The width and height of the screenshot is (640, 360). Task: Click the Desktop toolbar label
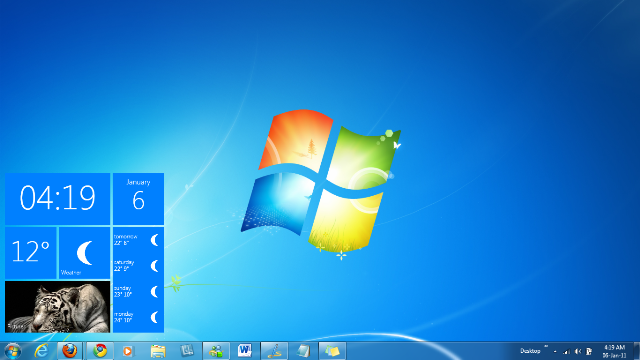click(530, 351)
